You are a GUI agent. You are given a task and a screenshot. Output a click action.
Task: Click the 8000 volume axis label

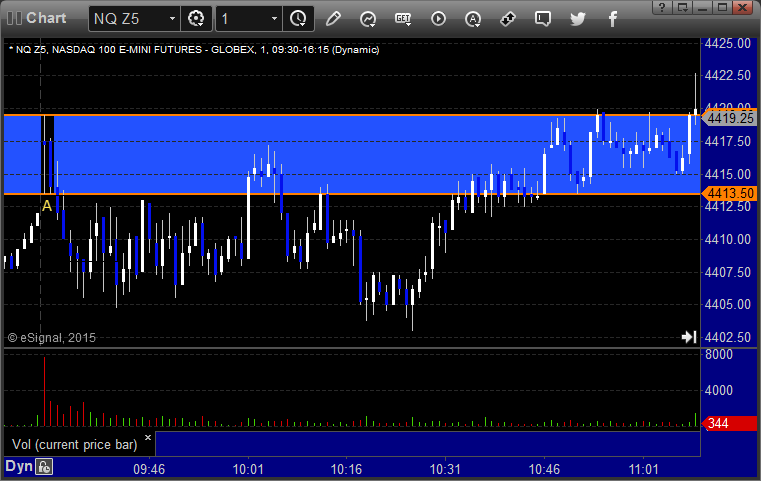719,354
